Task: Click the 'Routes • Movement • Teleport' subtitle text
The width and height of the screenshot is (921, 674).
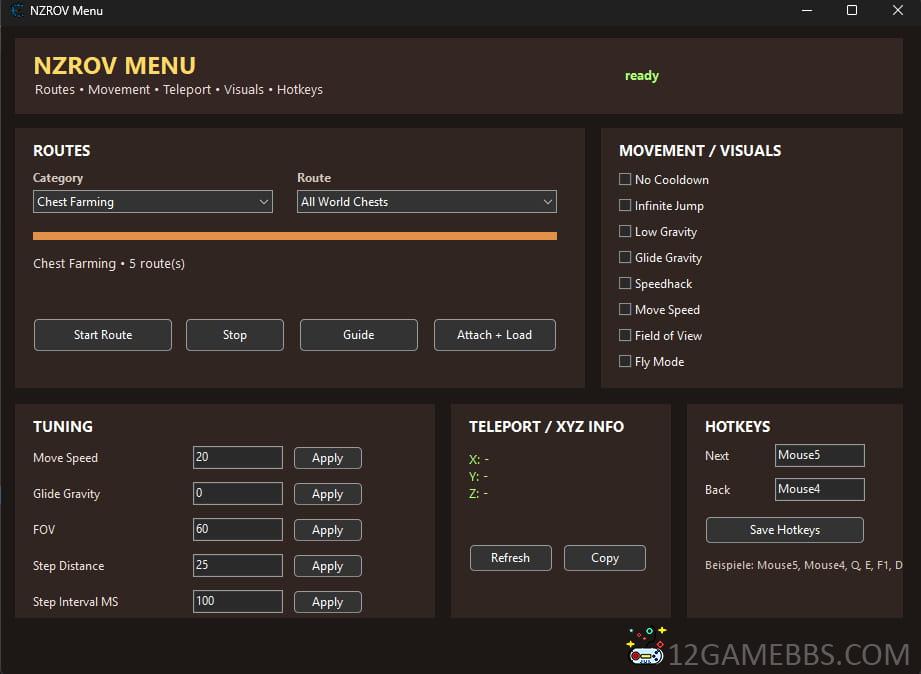Action: coord(179,90)
